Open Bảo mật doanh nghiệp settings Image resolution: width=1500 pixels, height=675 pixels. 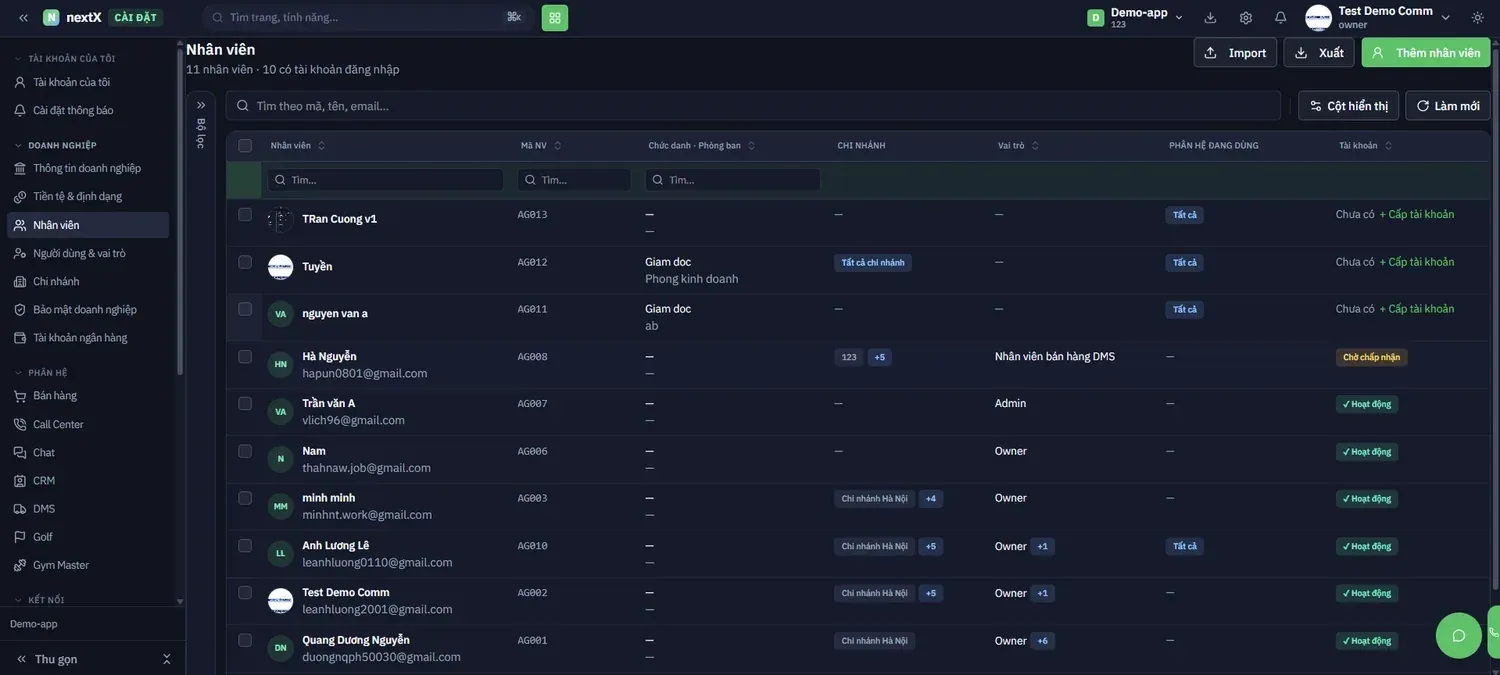(88, 310)
